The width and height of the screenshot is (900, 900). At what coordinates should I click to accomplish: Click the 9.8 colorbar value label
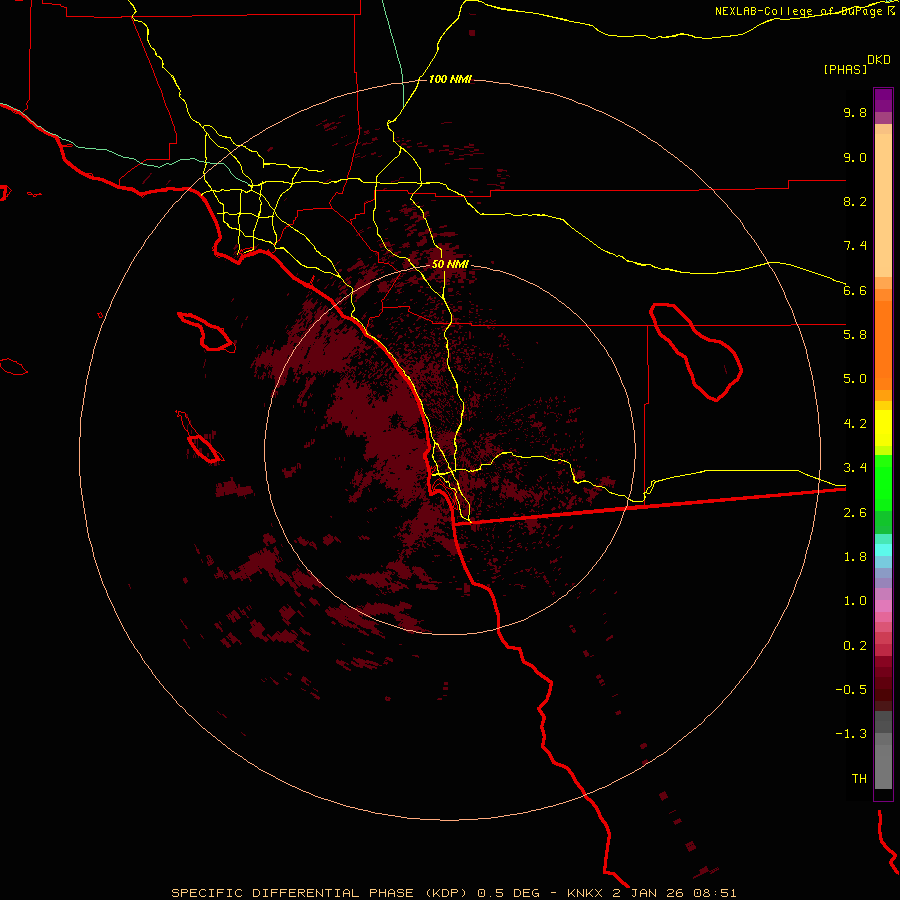click(855, 112)
